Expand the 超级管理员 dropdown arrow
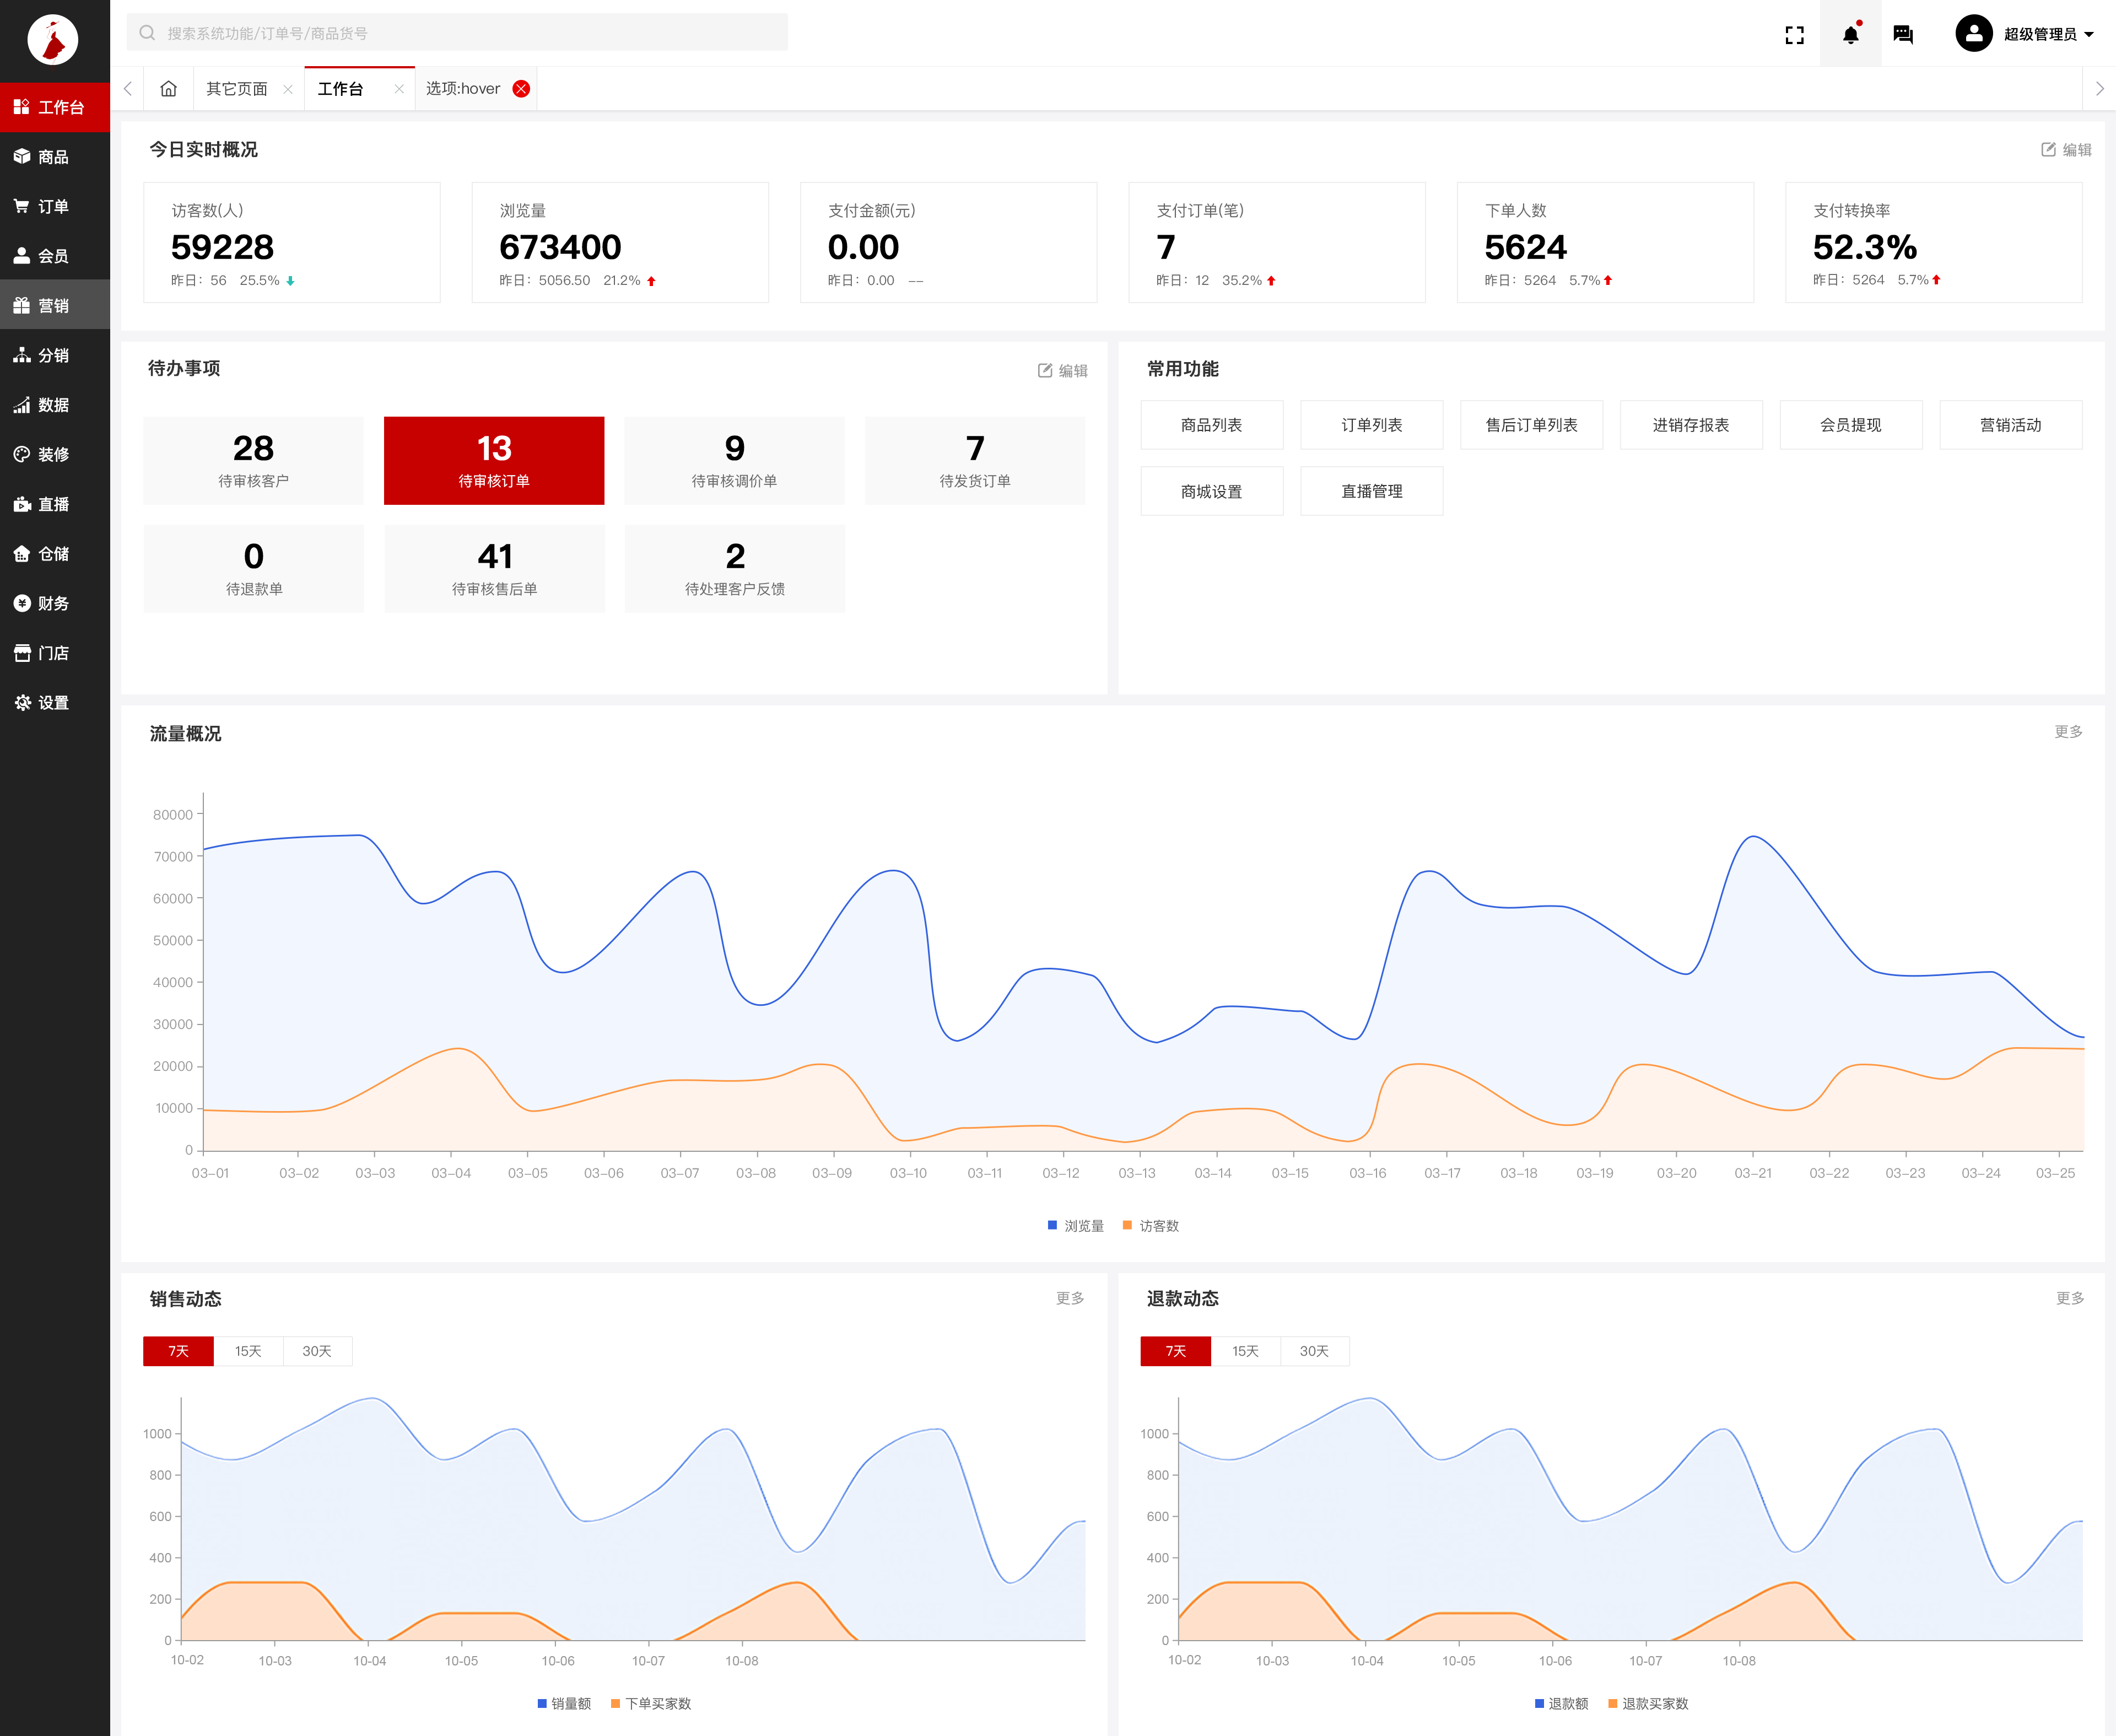The width and height of the screenshot is (2116, 1736). pyautogui.click(x=2089, y=35)
